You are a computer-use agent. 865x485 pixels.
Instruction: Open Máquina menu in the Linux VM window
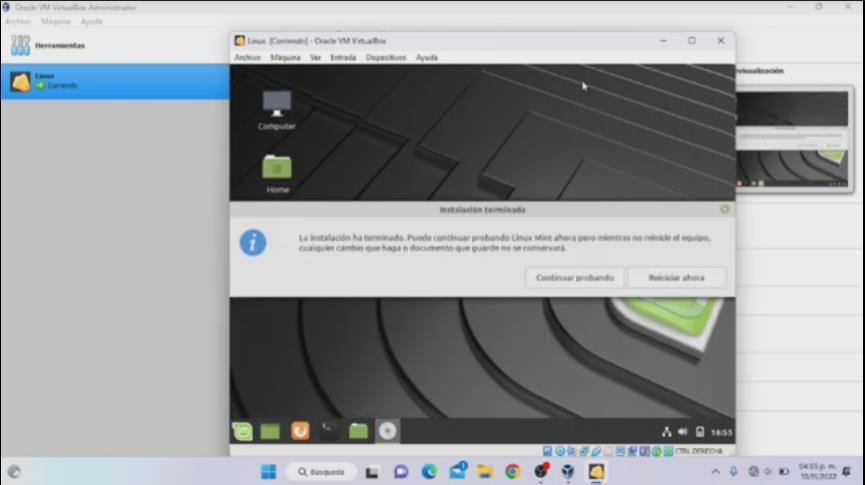click(285, 57)
